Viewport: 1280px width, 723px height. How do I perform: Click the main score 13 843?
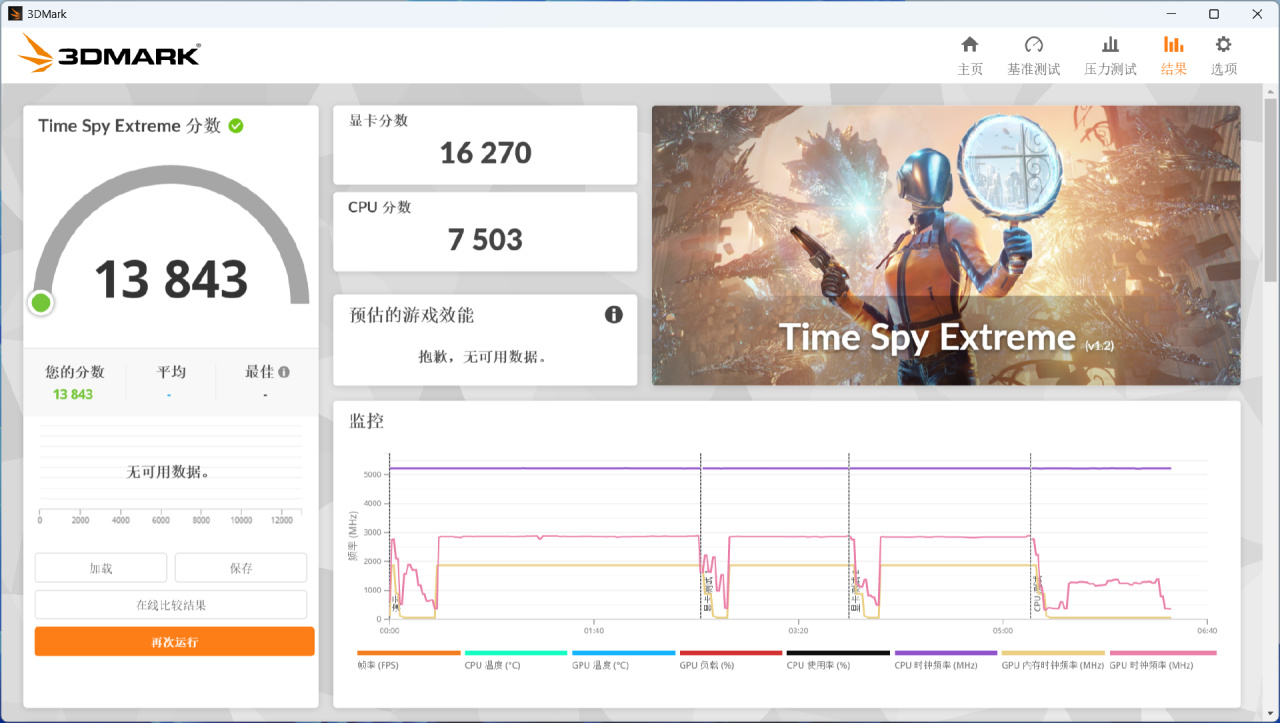pyautogui.click(x=171, y=280)
